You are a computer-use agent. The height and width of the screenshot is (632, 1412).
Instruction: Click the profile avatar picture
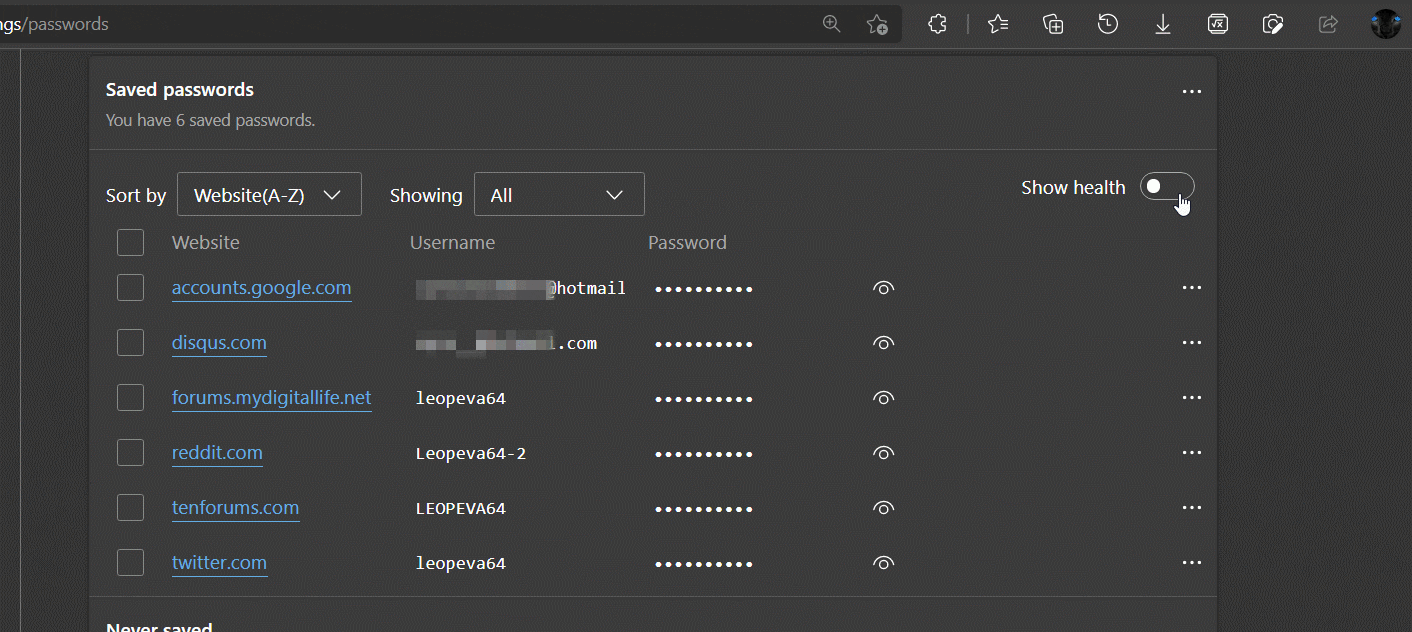coord(1386,24)
